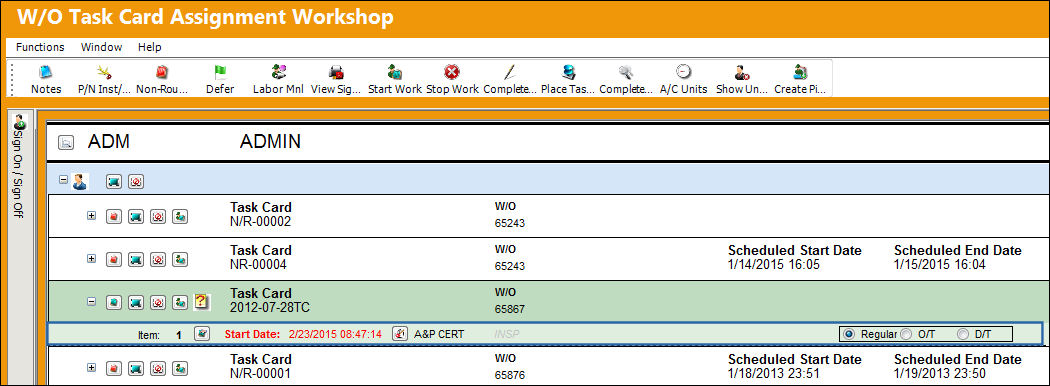Collapse the employee row in the blue bar

(63, 180)
